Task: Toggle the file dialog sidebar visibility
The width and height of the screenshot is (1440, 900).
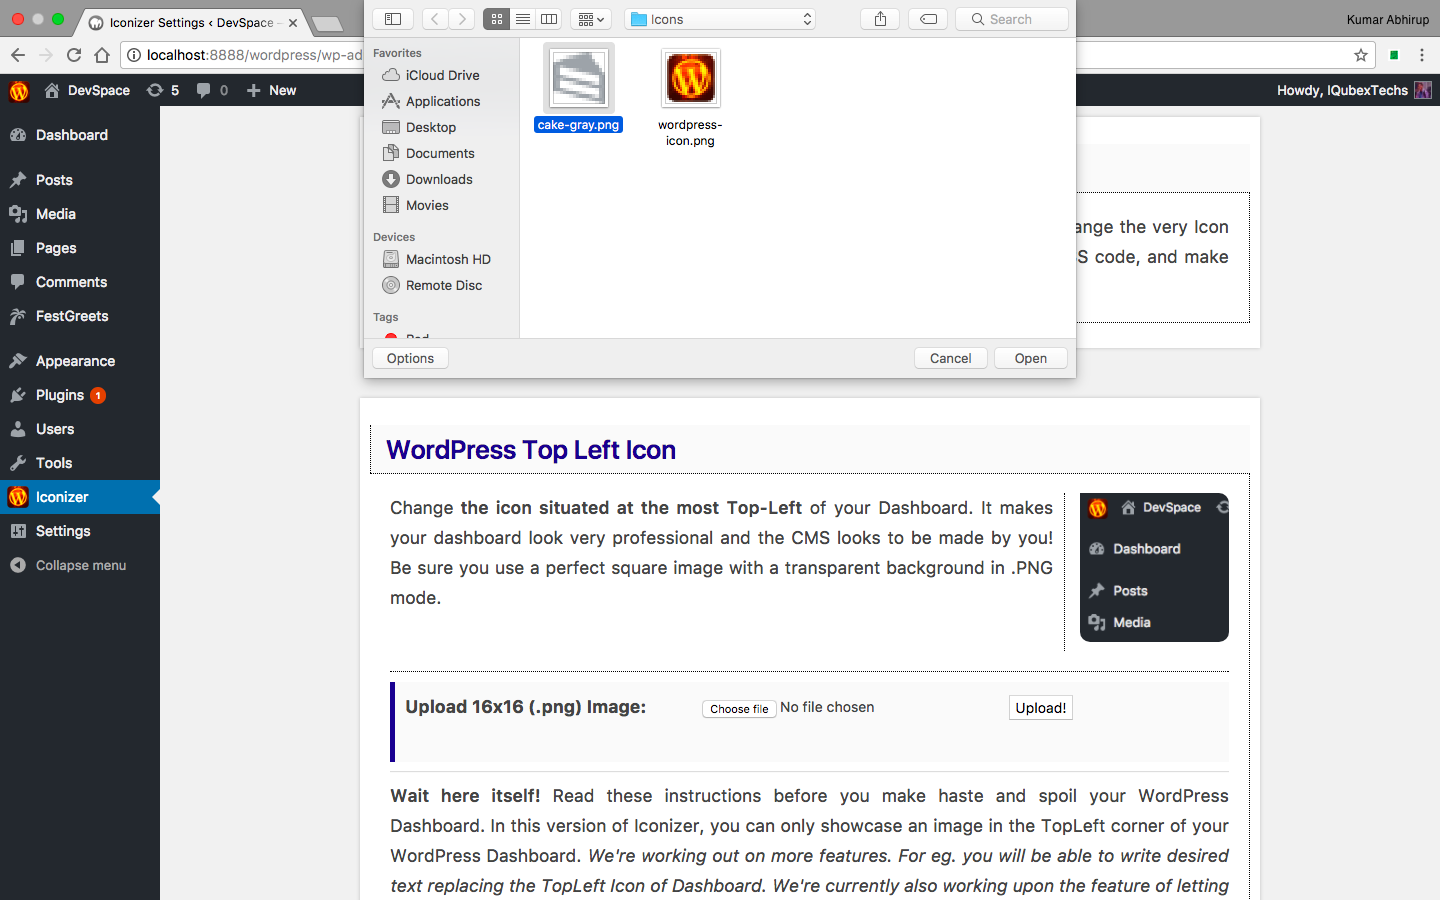Action: tap(393, 19)
